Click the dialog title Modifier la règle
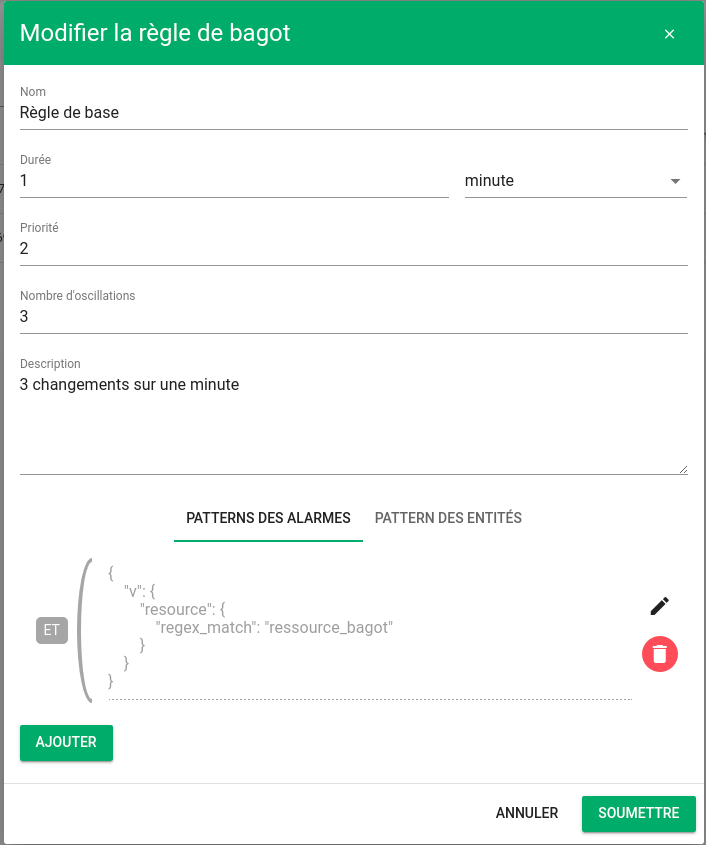Screen dimensions: 706x845 coord(155,33)
